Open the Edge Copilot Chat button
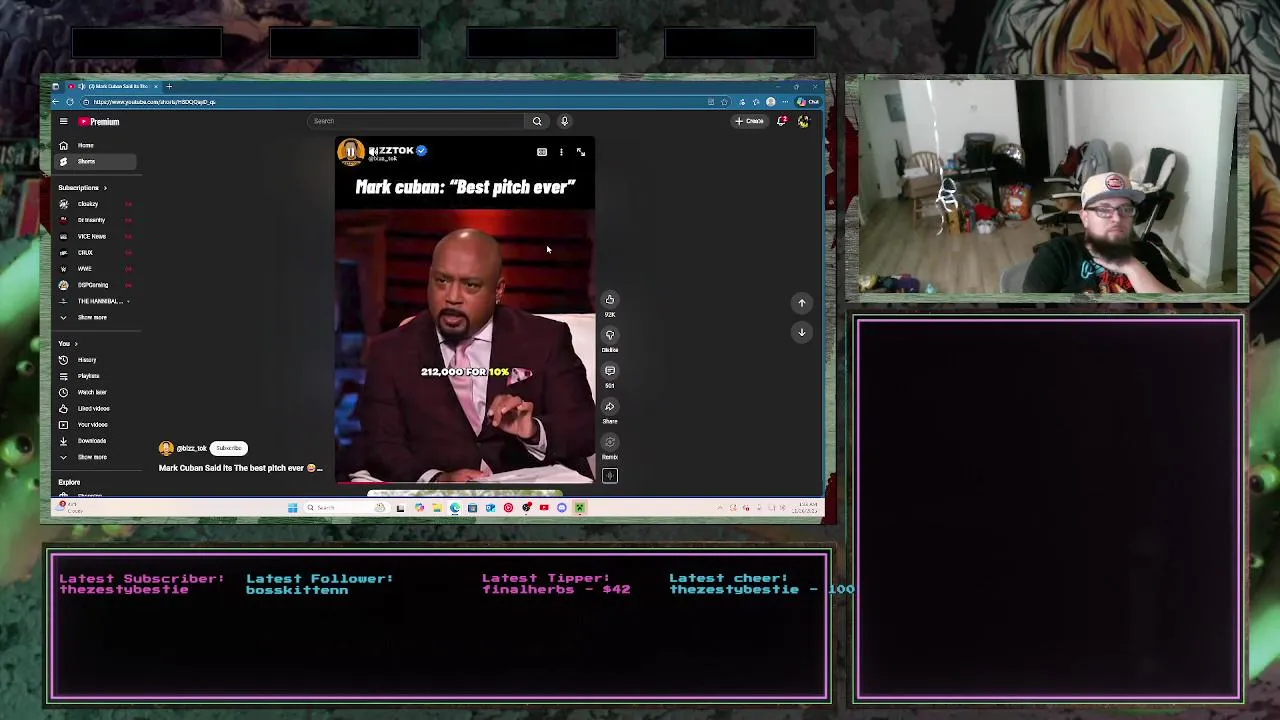Image resolution: width=1280 pixels, height=720 pixels. 808,102
